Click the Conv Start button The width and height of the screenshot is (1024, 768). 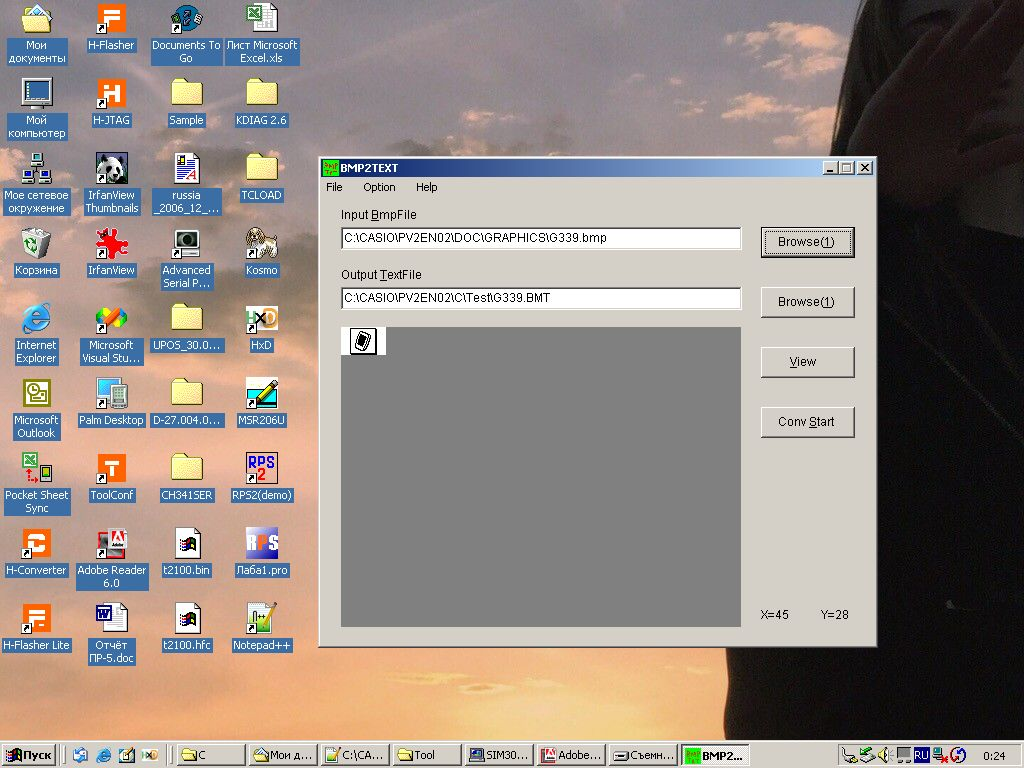click(x=807, y=422)
